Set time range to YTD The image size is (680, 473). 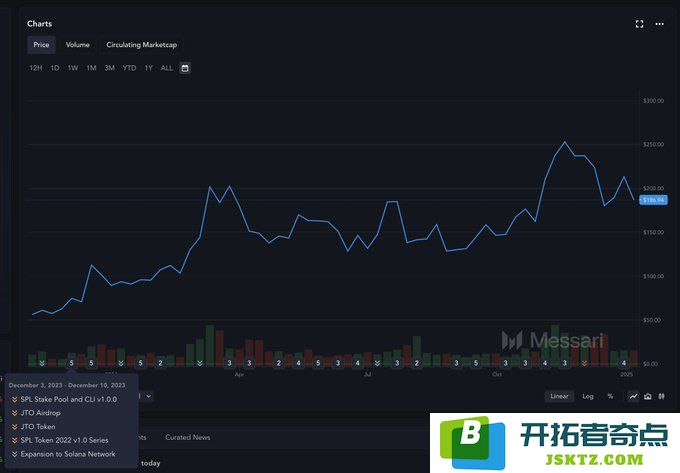point(129,68)
